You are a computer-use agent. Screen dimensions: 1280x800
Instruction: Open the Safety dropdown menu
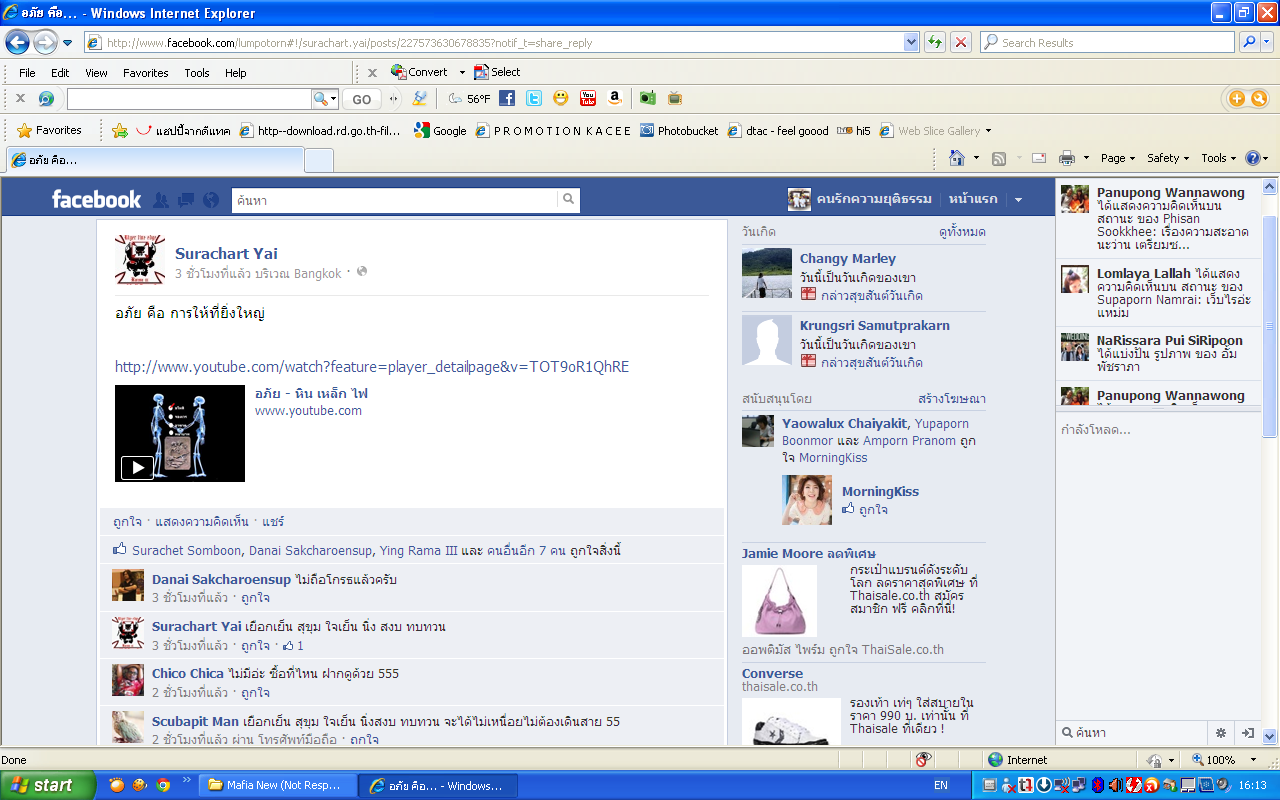(x=1167, y=158)
